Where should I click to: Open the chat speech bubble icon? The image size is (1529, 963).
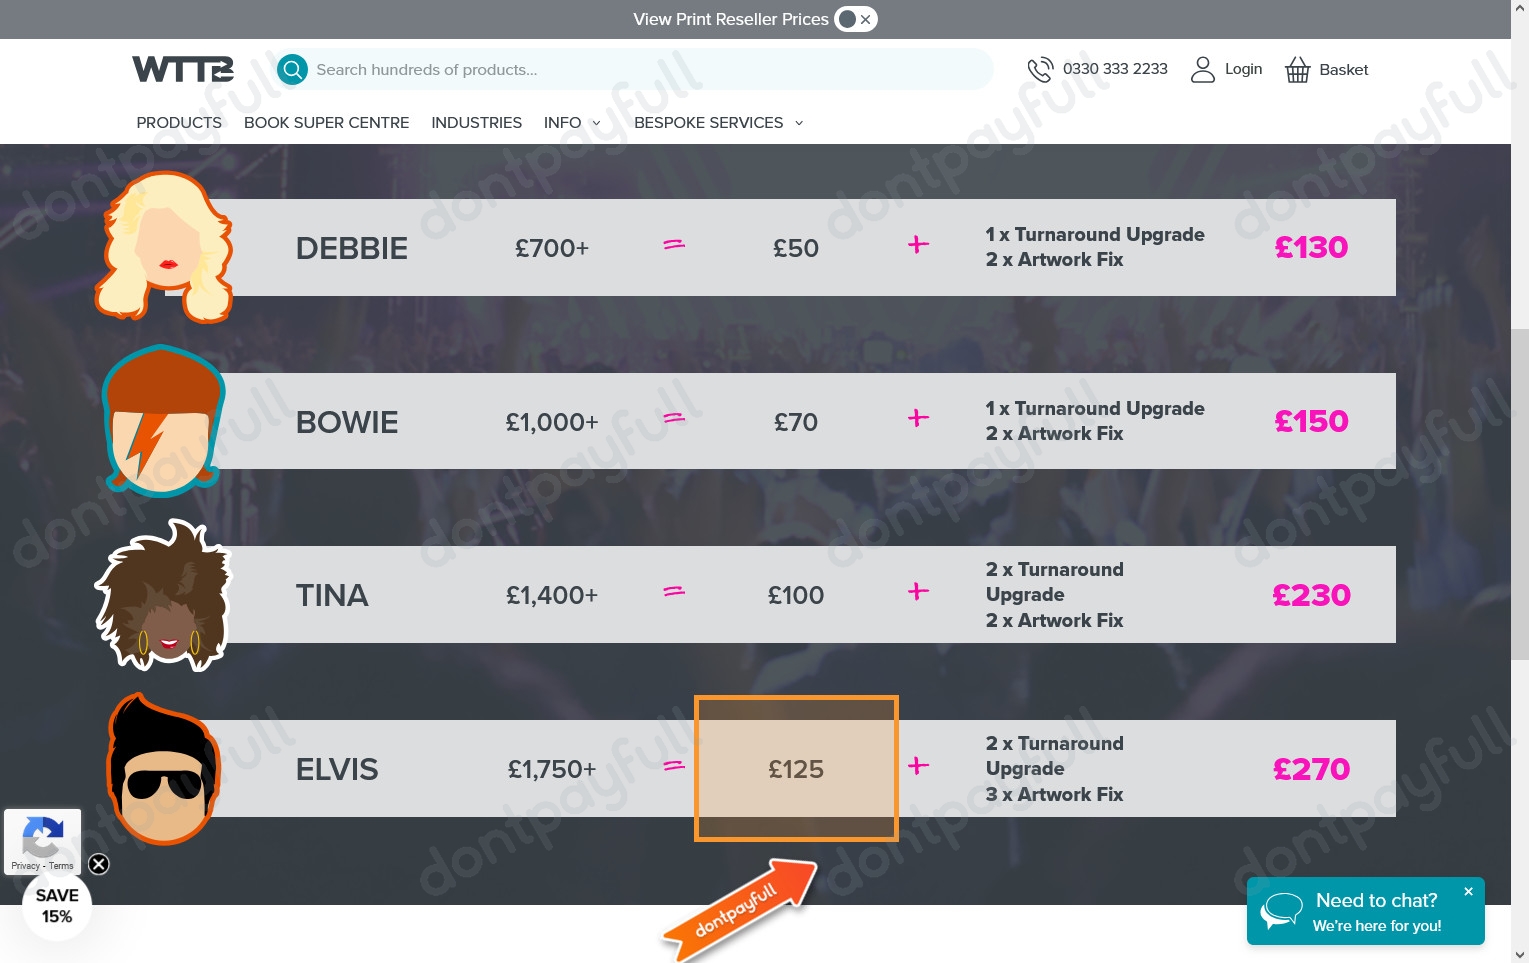pyautogui.click(x=1281, y=910)
